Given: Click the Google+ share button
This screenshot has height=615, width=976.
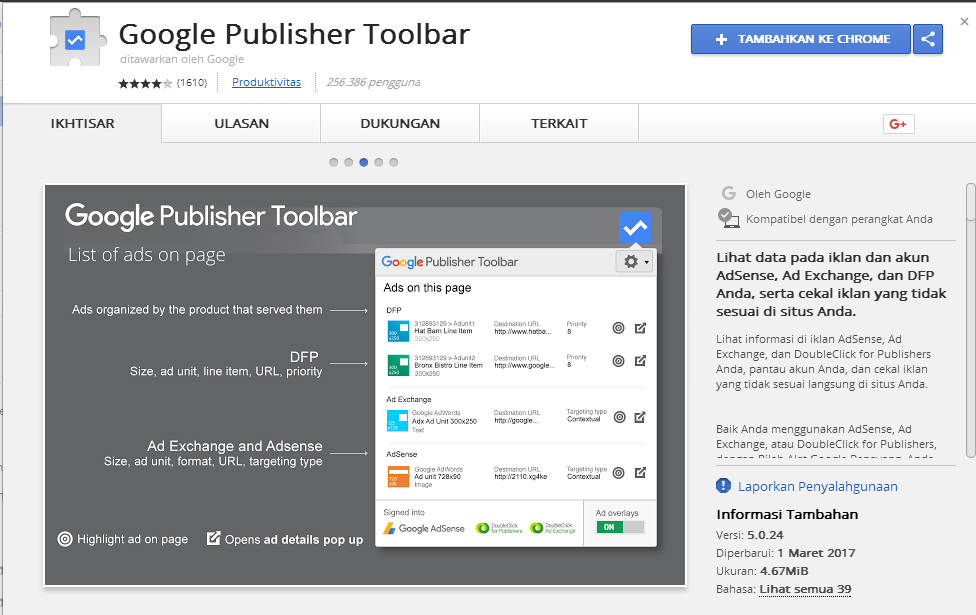Looking at the screenshot, I should tap(898, 124).
